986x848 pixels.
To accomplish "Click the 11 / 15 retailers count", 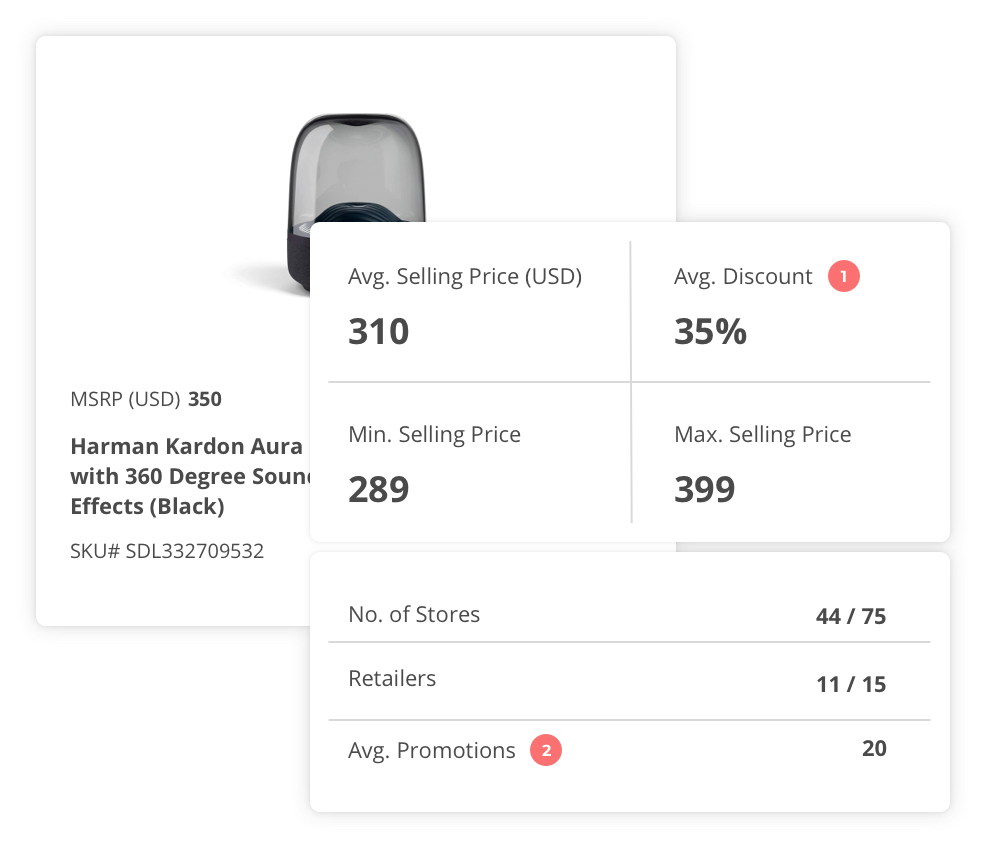I will click(x=851, y=684).
